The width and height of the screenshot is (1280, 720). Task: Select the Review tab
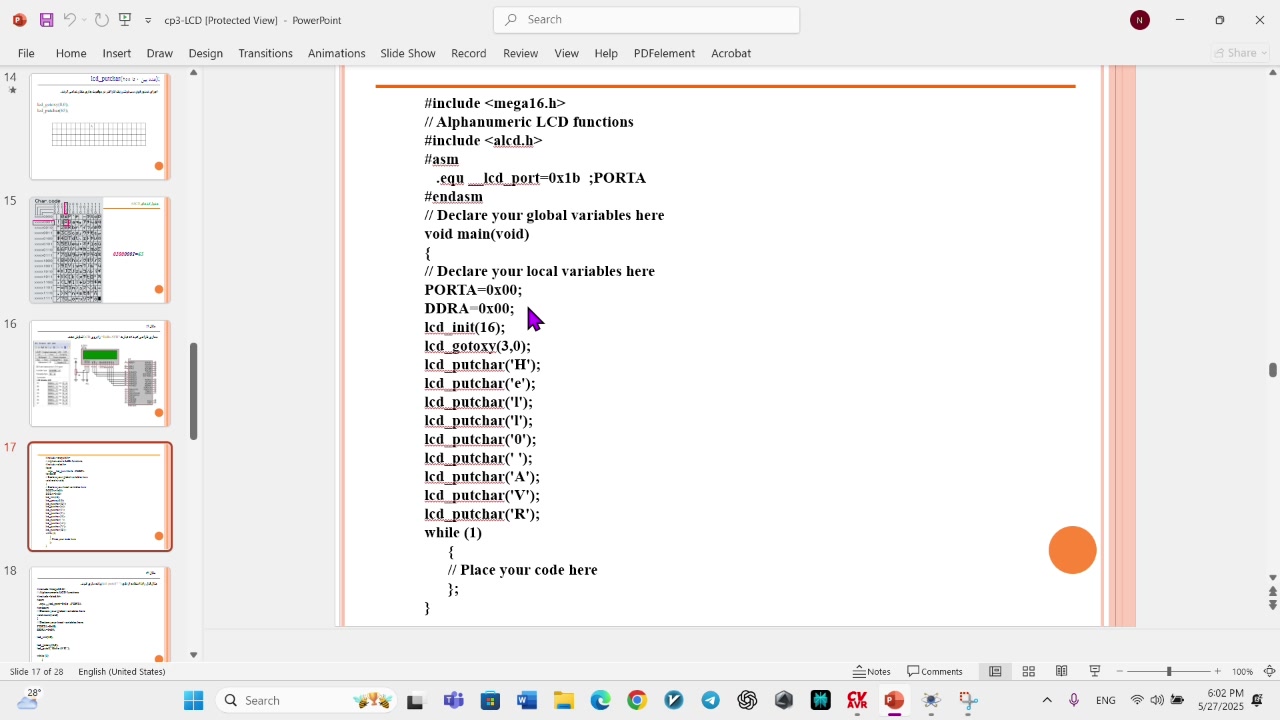coord(521,53)
